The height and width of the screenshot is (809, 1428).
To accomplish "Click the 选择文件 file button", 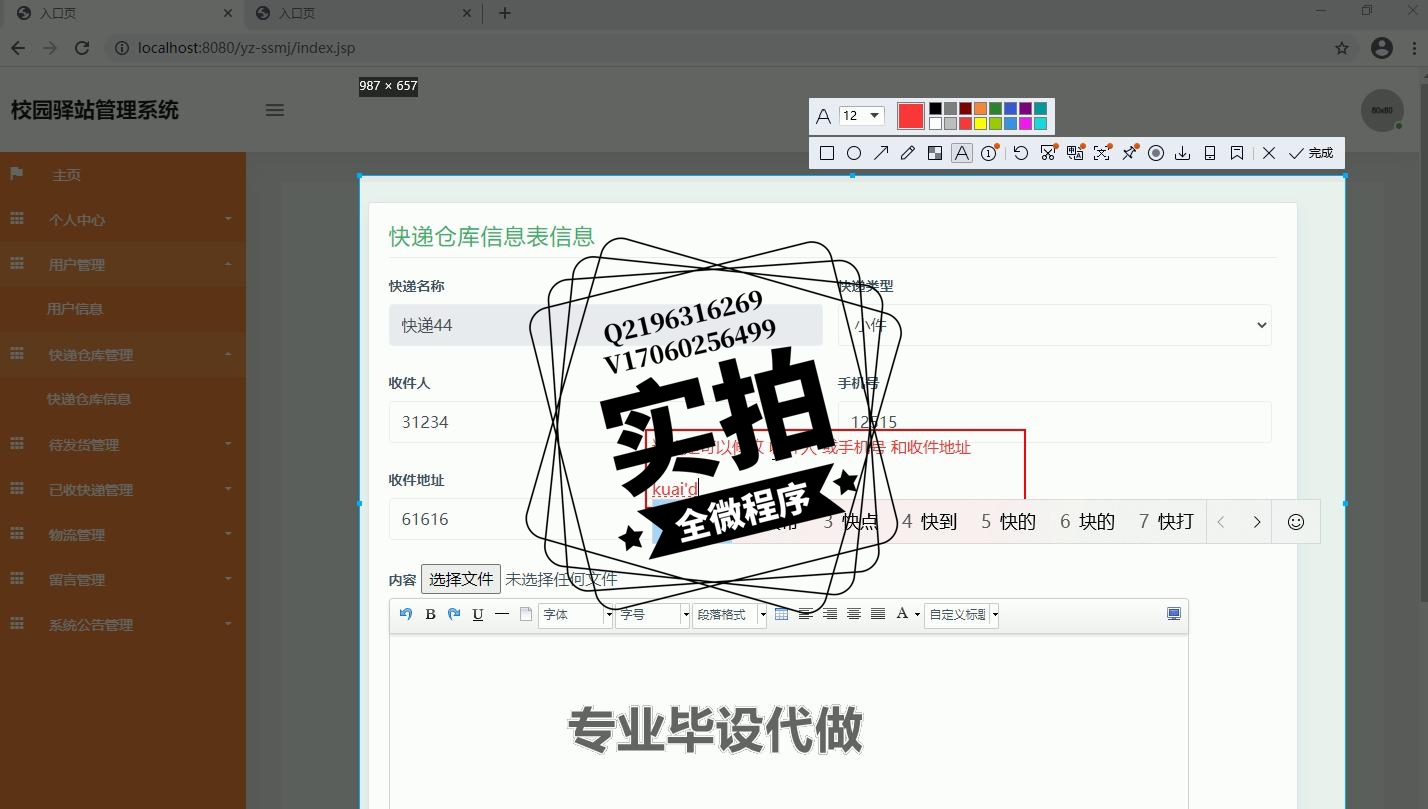I will 461,579.
